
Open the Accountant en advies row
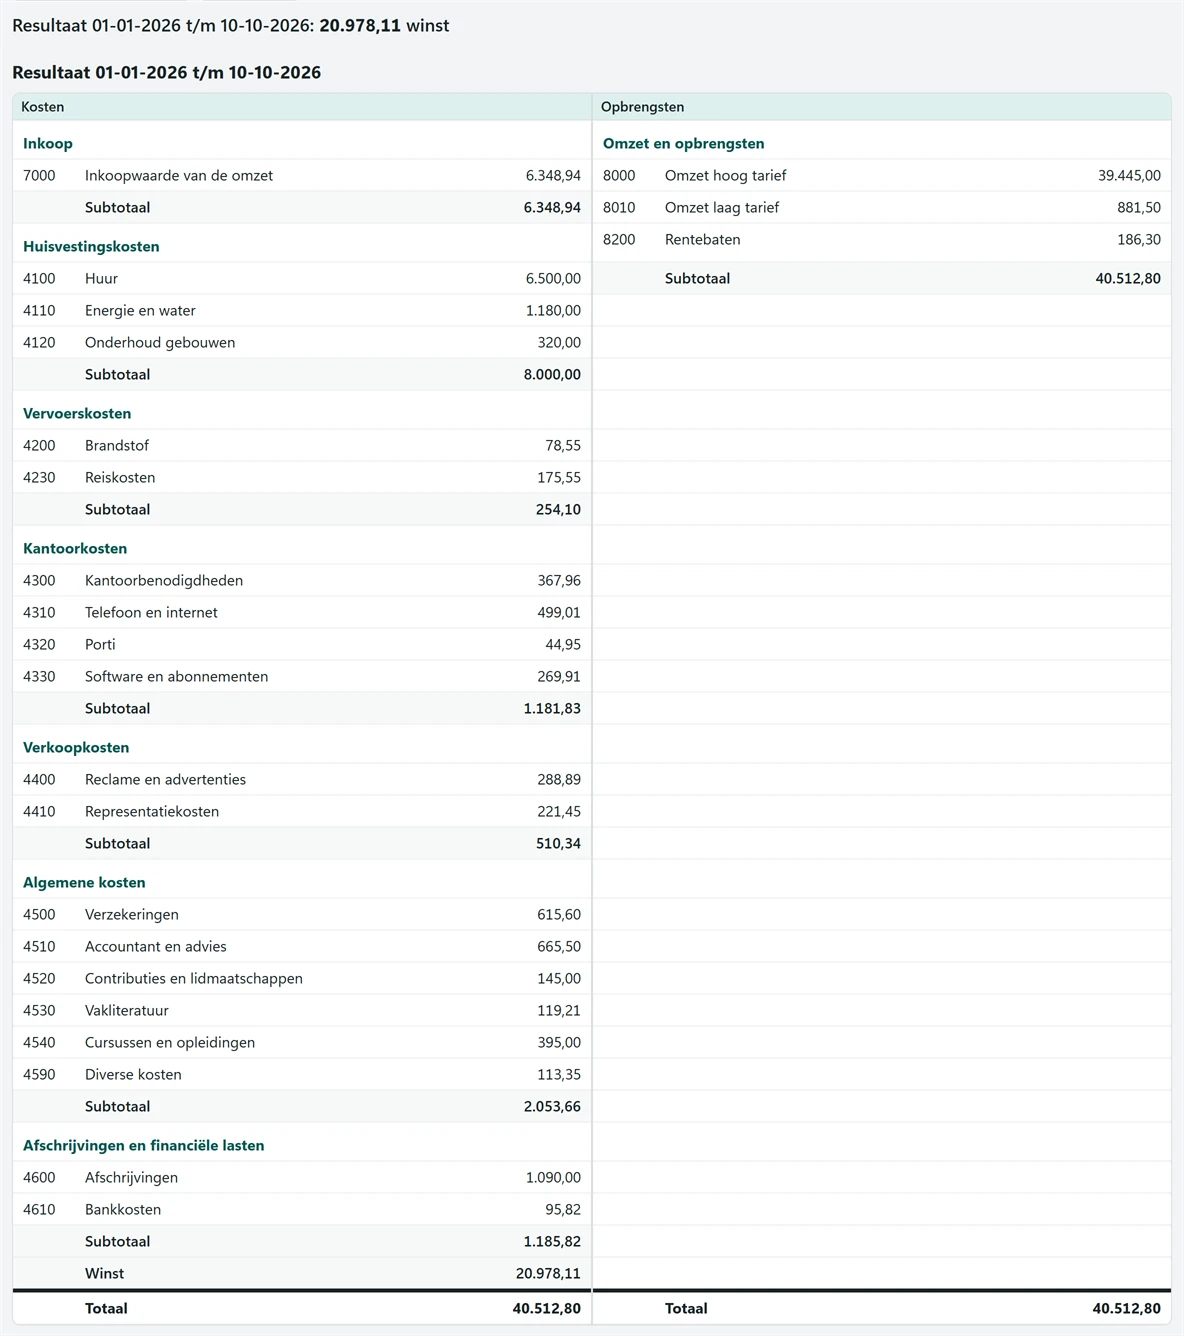302,946
